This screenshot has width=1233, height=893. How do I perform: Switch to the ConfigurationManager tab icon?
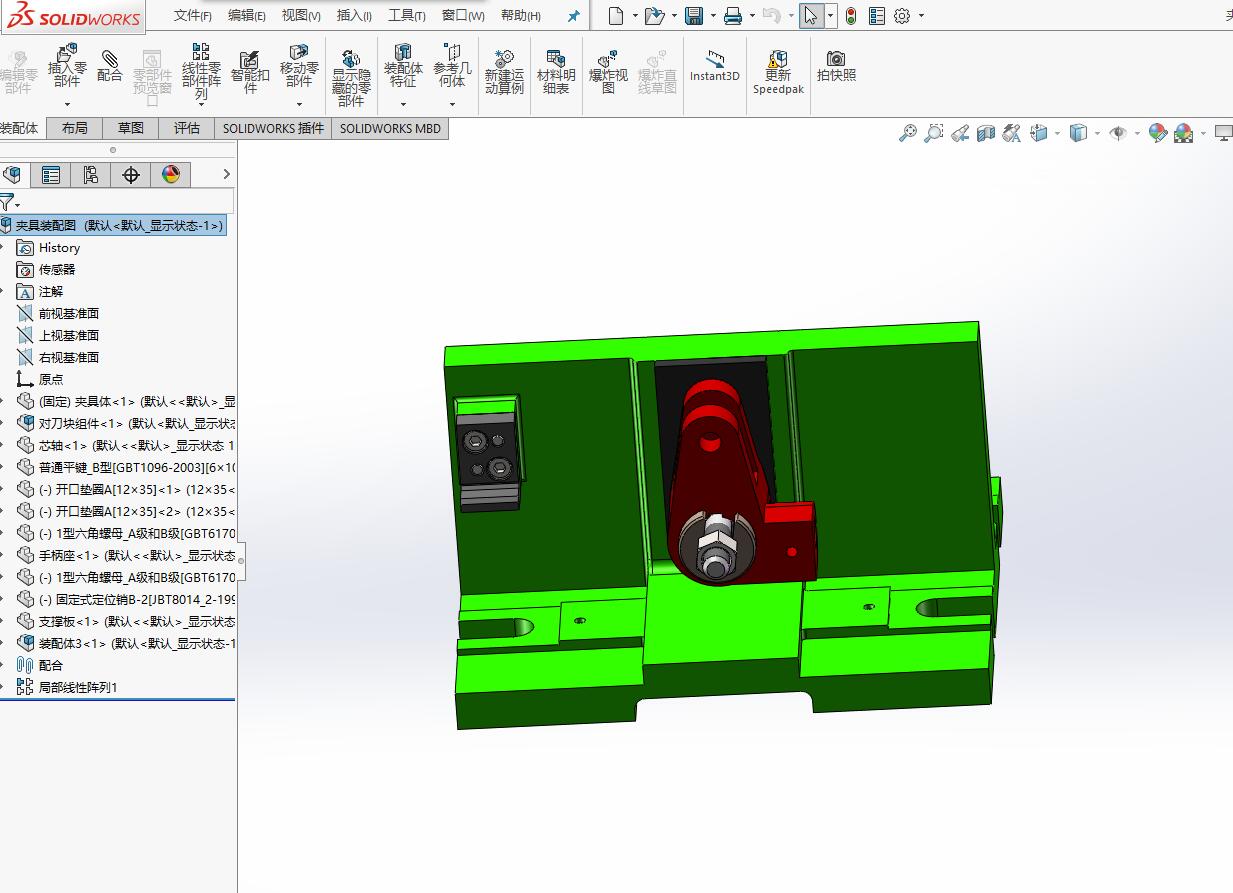91,175
